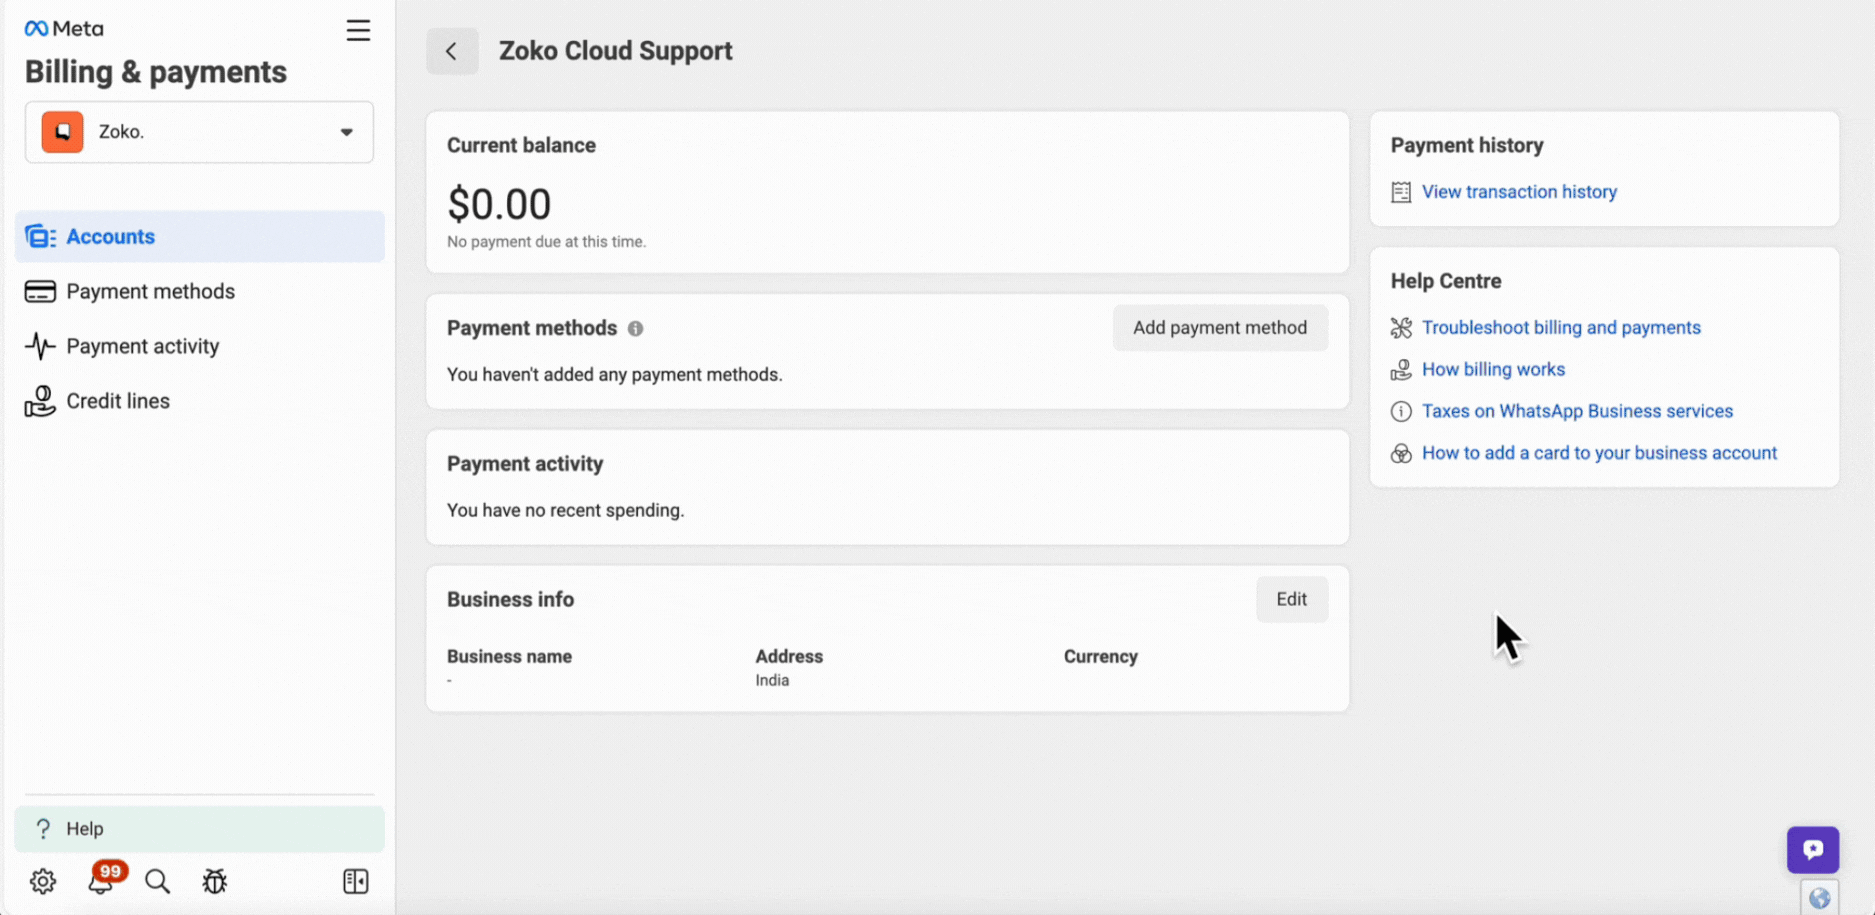Click the Help question mark icon
This screenshot has width=1875, height=915.
tap(43, 829)
